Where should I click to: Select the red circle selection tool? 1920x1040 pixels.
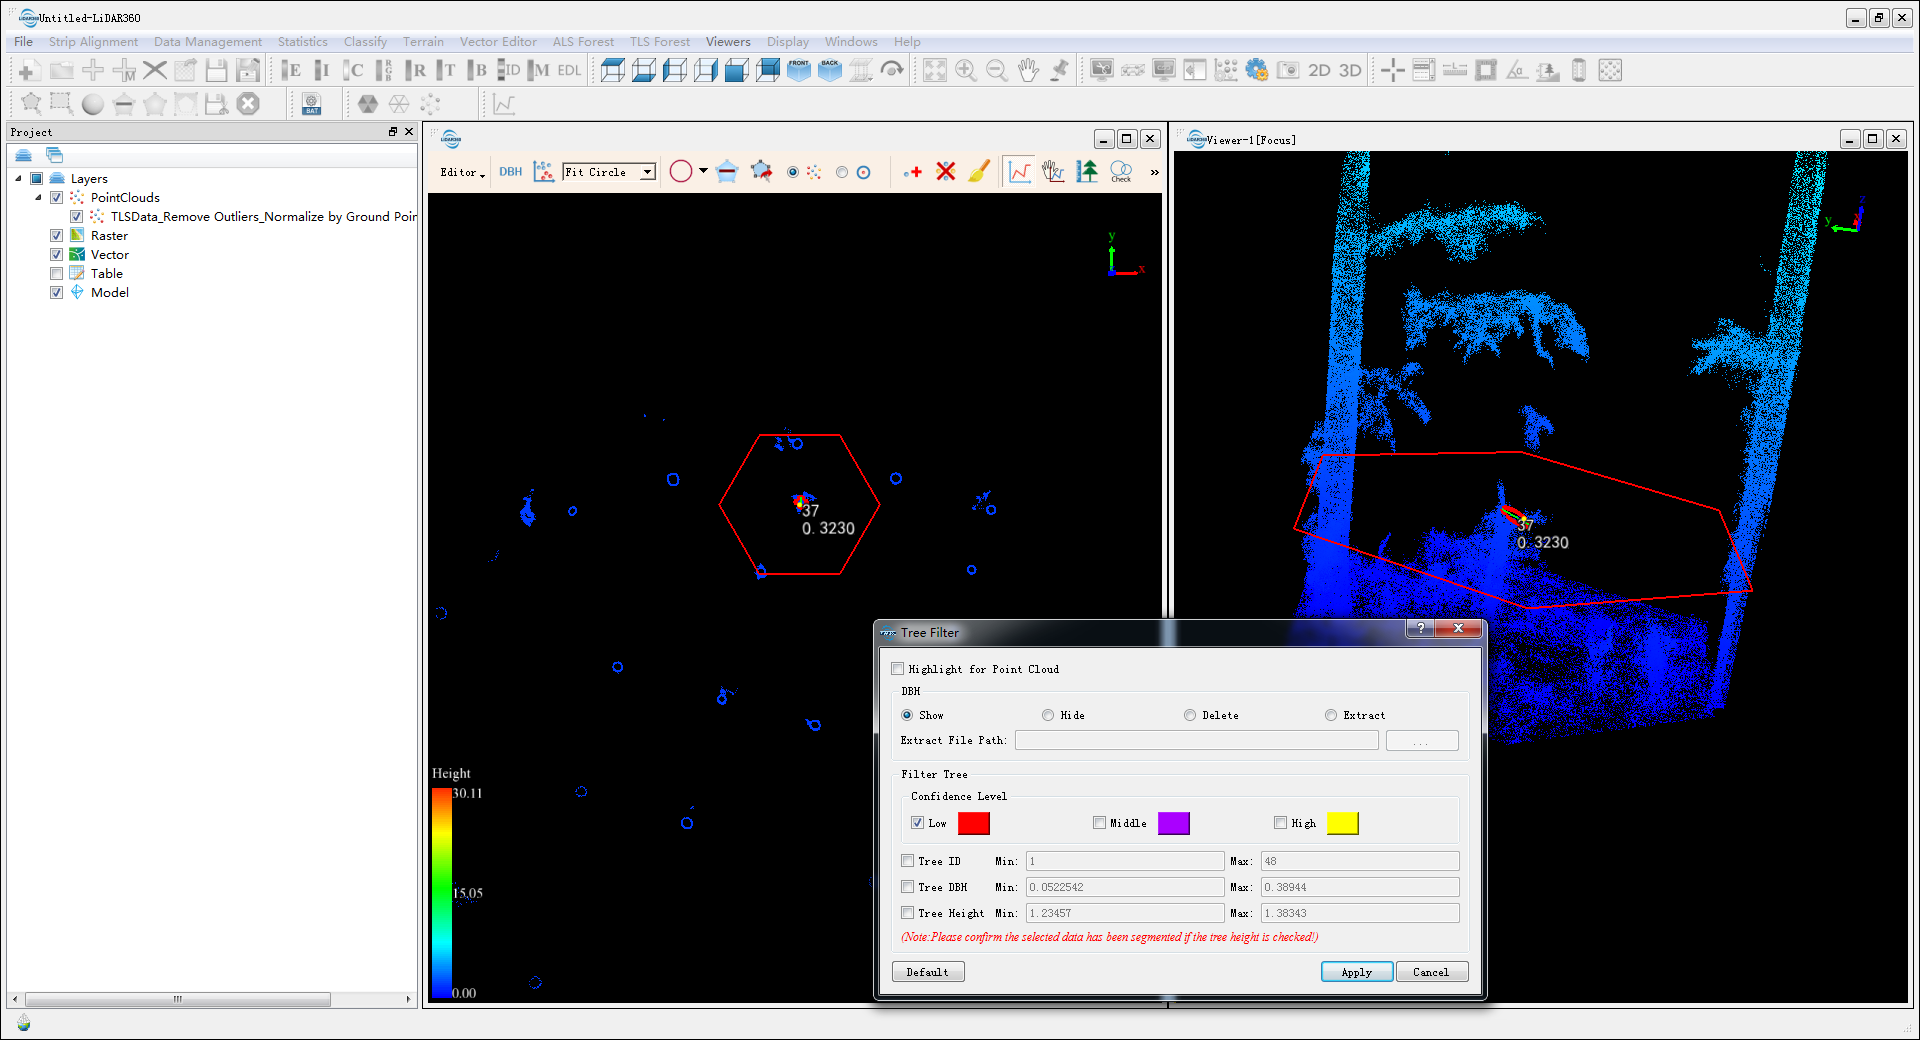681,172
